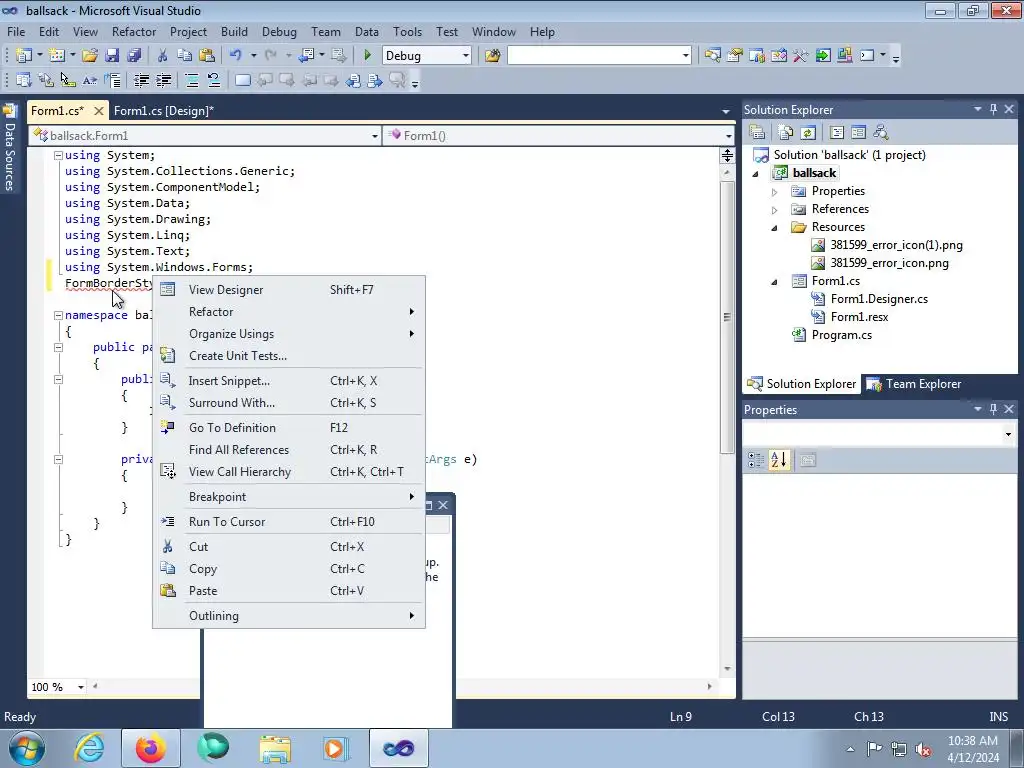Click the Refresh icon in Solution Explorer

tap(808, 133)
